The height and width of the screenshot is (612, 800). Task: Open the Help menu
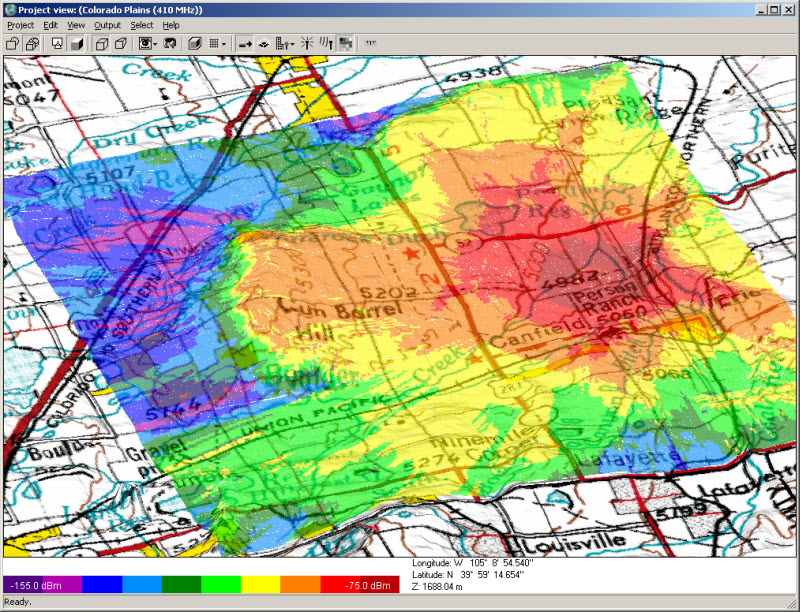pos(171,24)
